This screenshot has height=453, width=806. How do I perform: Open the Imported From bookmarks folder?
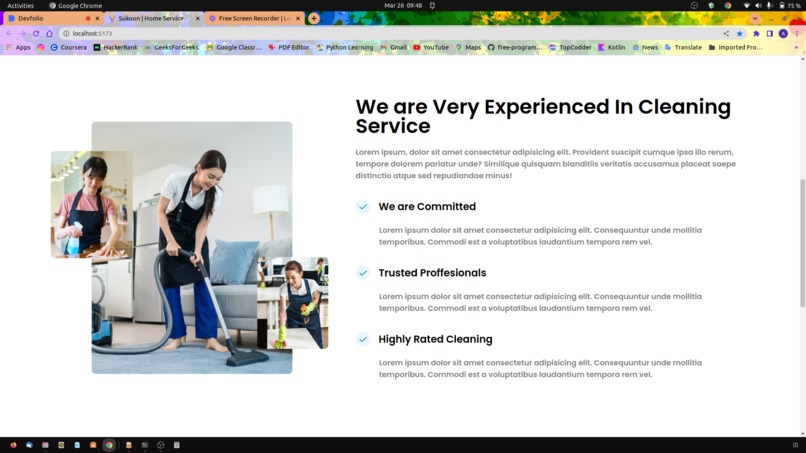pos(735,47)
